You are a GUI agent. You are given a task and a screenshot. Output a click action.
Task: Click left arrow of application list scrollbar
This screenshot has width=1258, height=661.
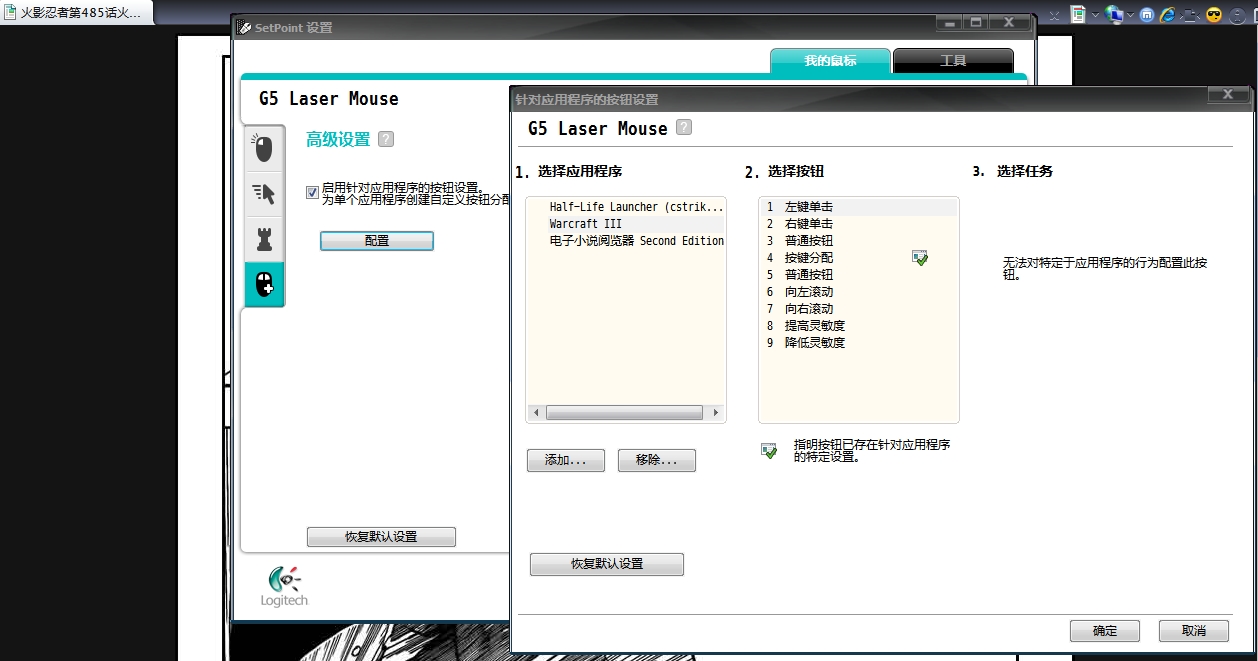(536, 412)
